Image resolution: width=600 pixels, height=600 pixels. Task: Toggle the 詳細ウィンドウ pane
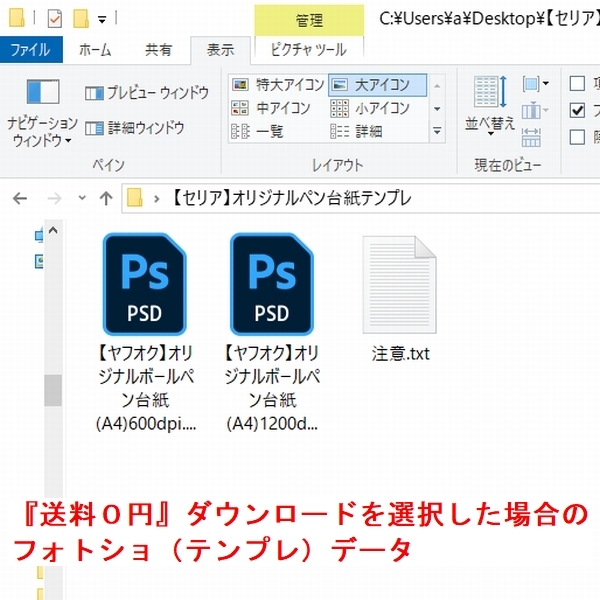[135, 127]
